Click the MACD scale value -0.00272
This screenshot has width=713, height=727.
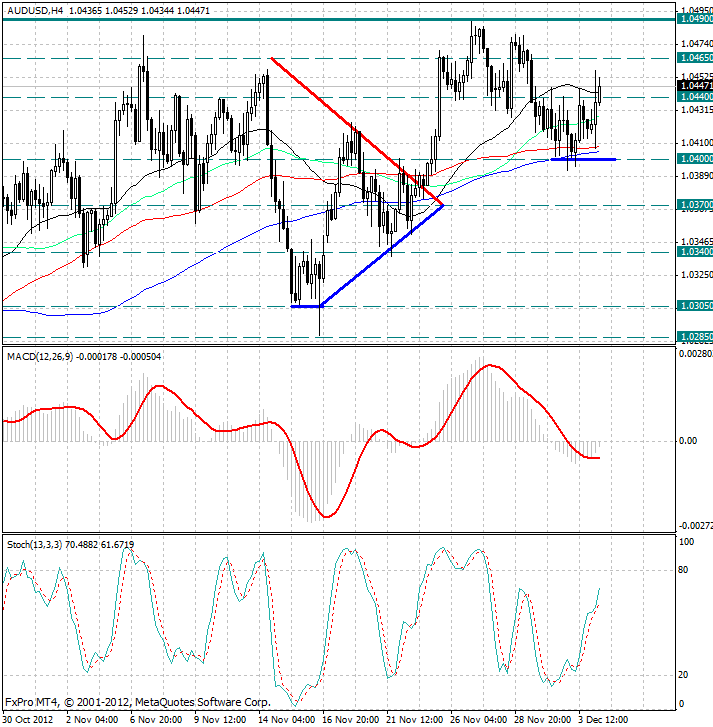tap(696, 526)
